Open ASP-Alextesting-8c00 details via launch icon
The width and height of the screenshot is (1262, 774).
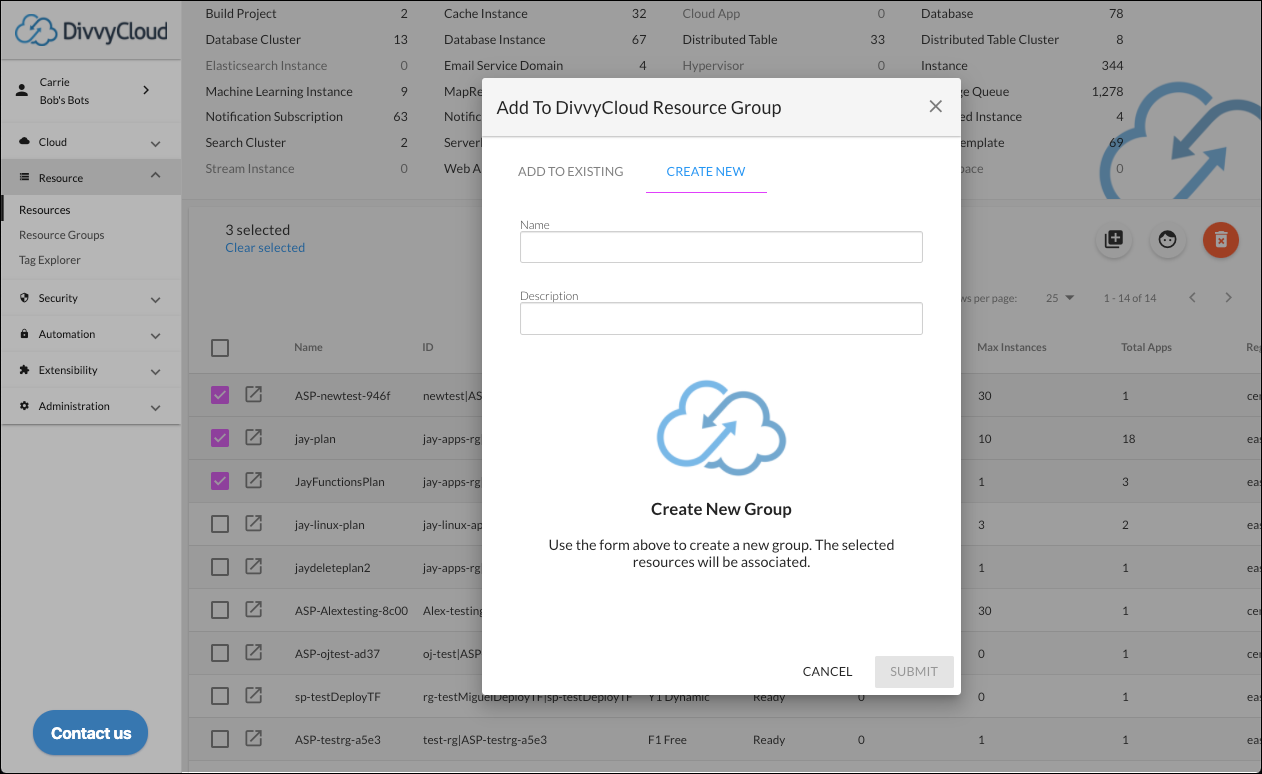254,609
